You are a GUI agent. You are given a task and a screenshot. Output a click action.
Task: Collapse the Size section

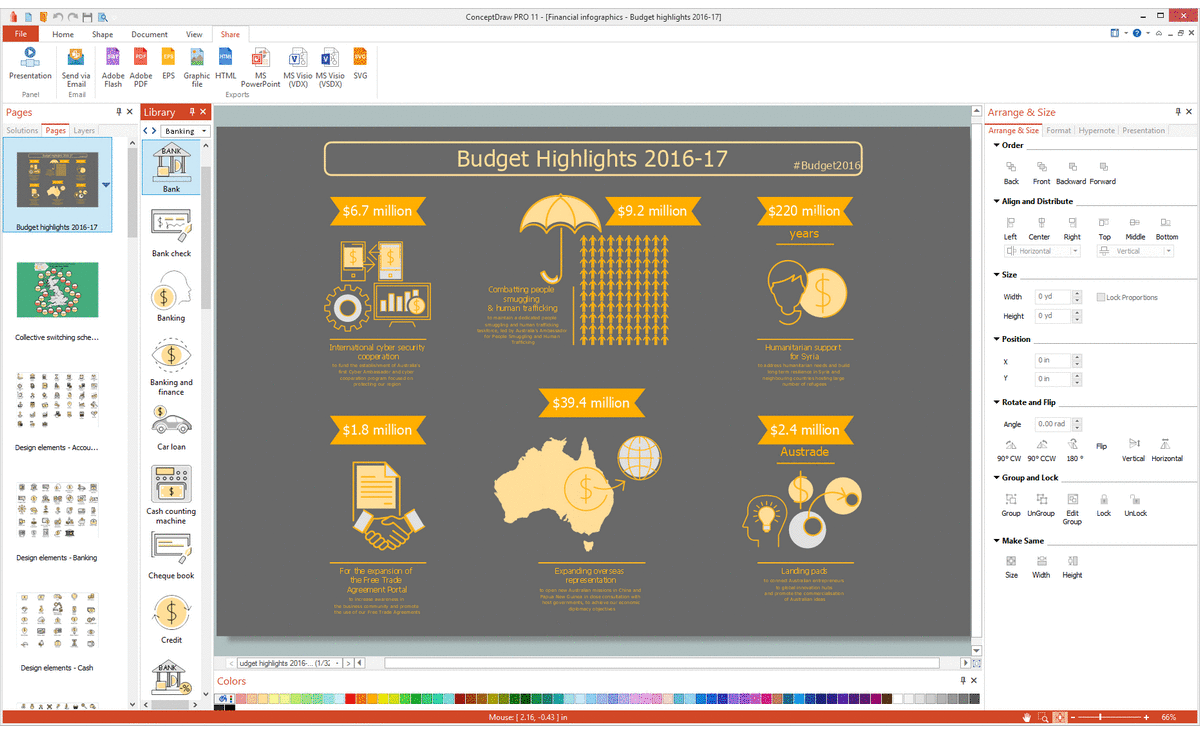(x=997, y=274)
